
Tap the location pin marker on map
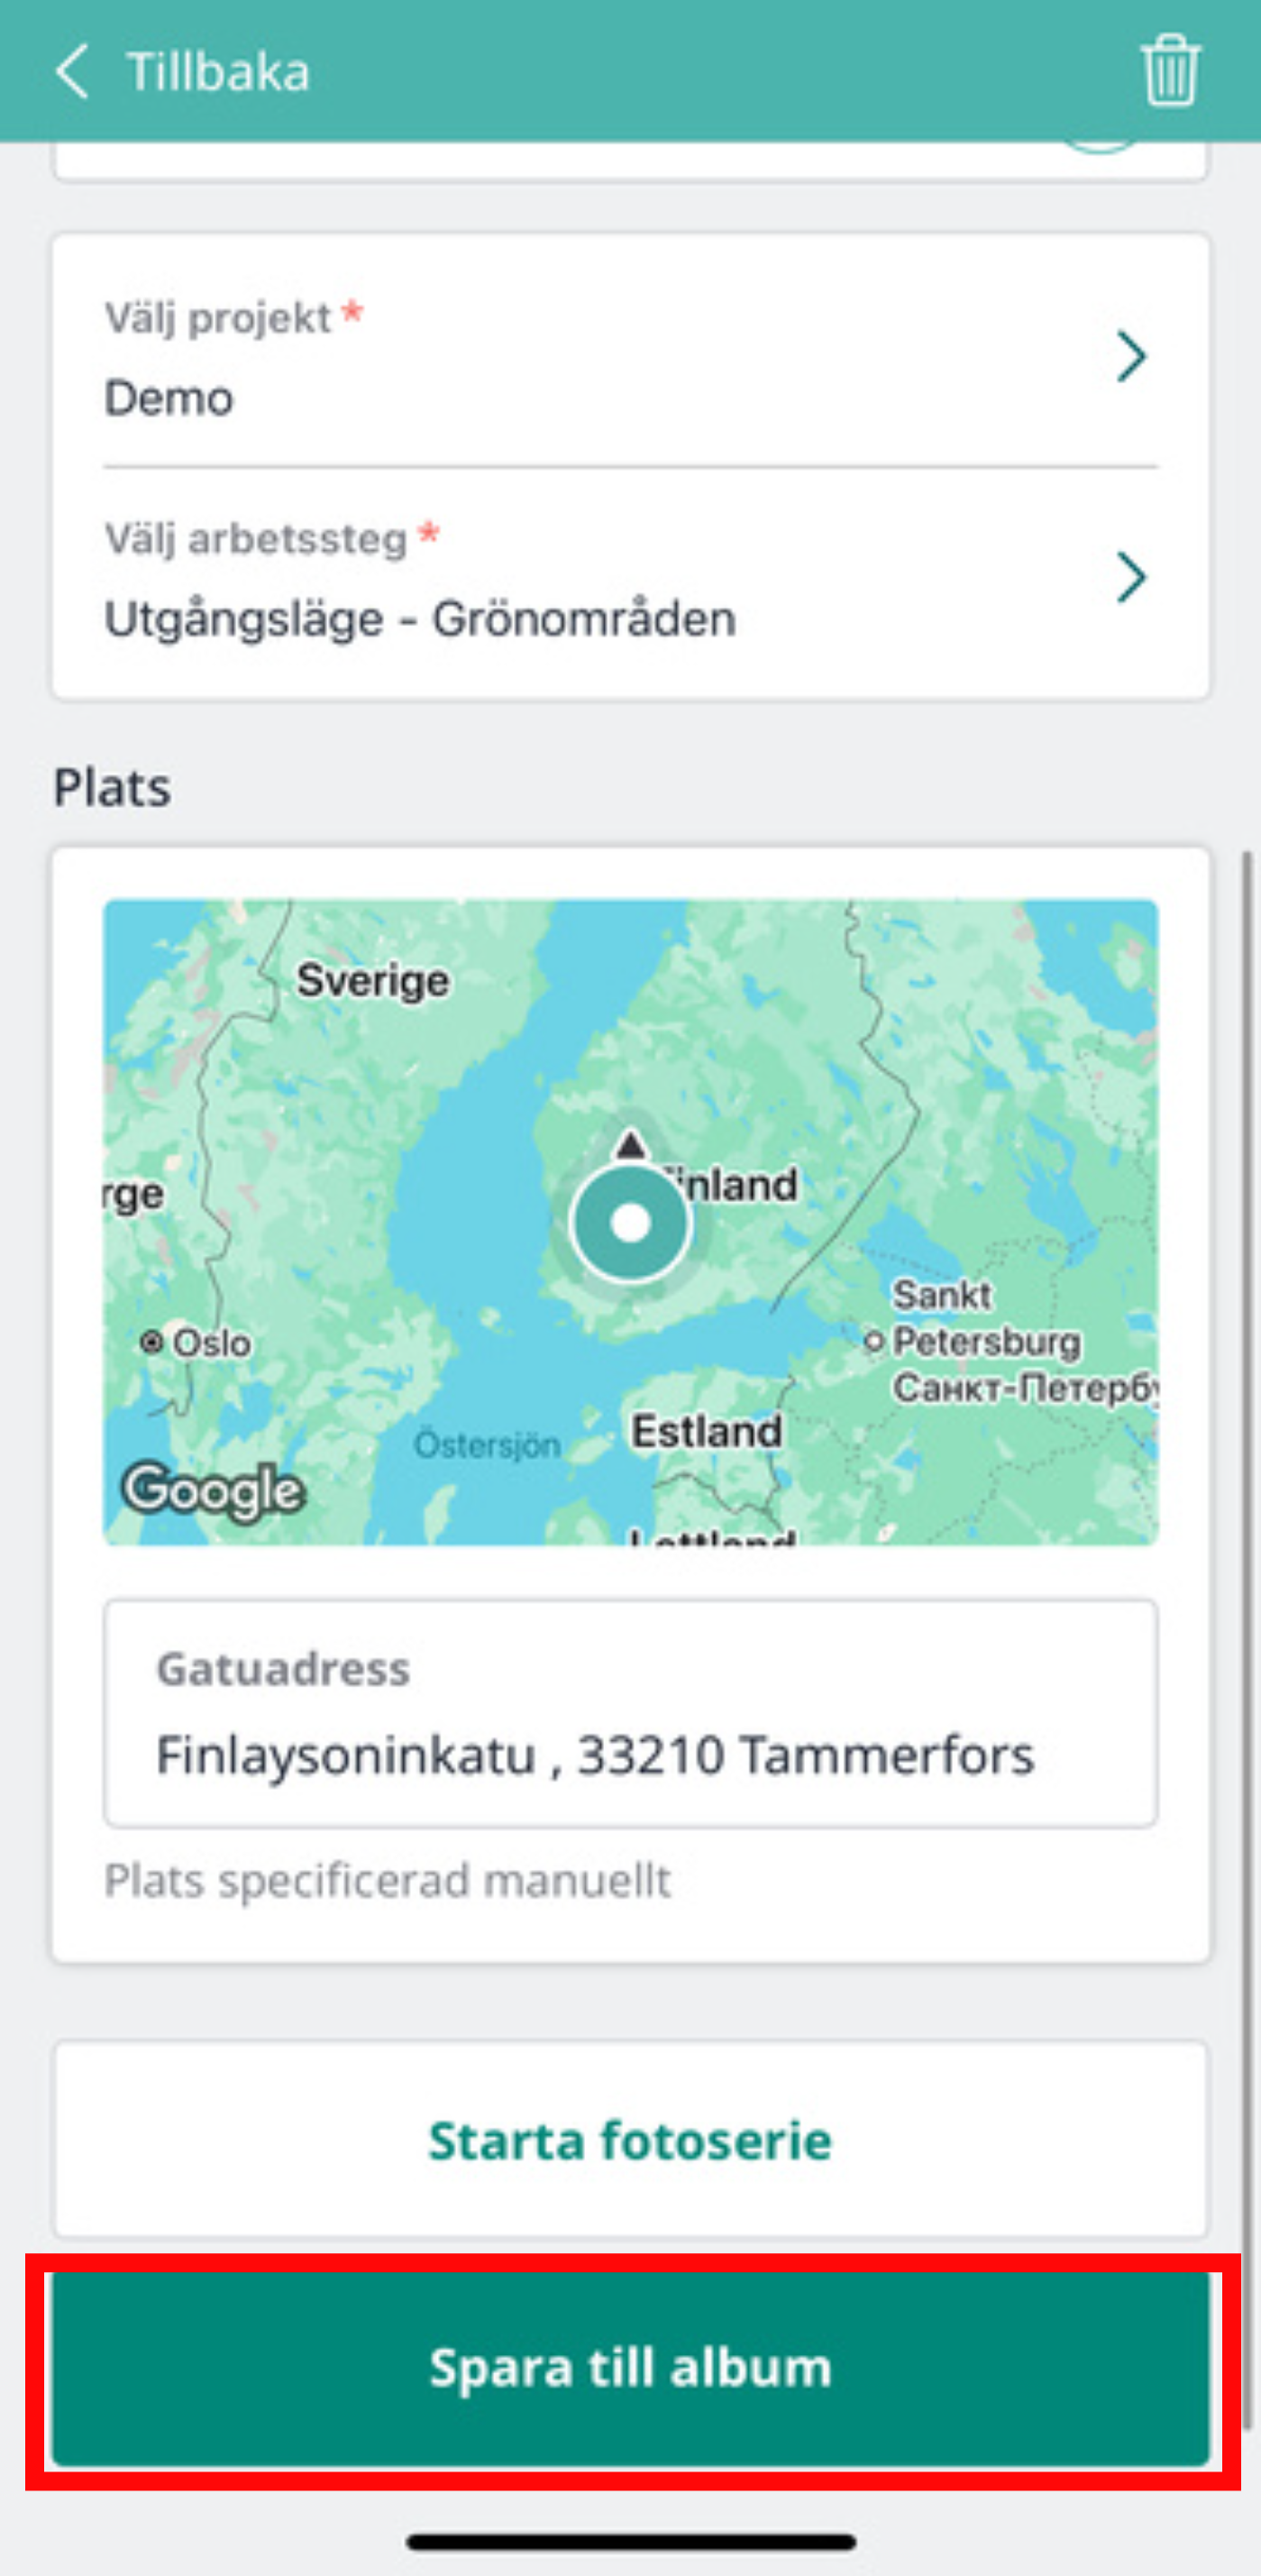click(630, 1222)
